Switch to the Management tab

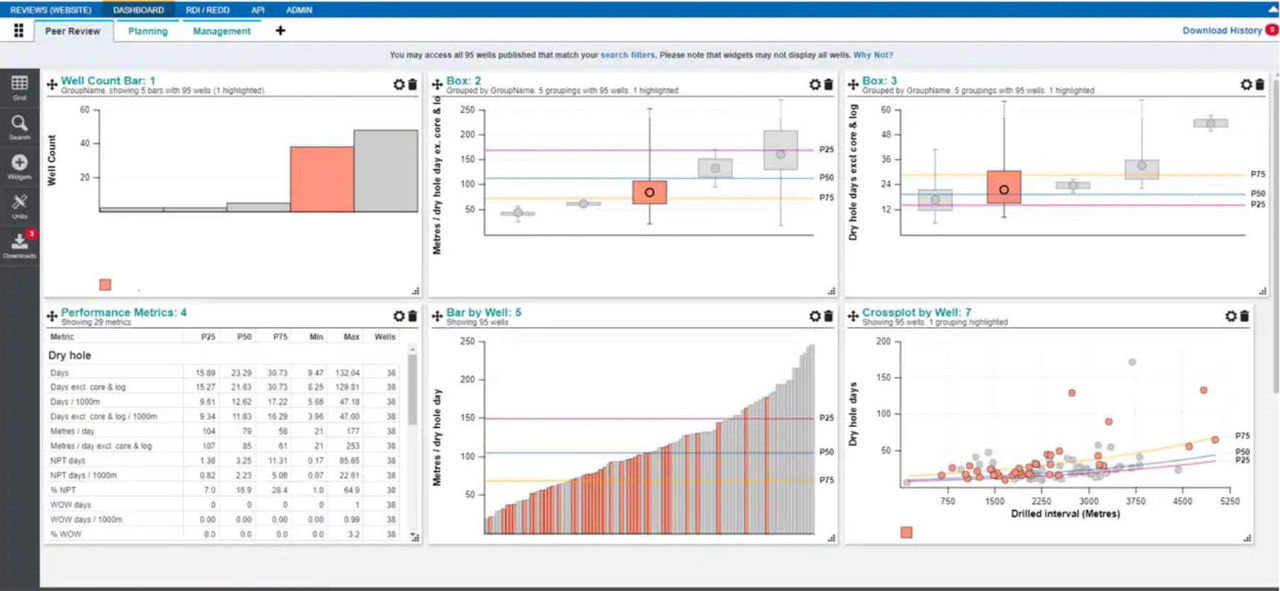coord(222,31)
